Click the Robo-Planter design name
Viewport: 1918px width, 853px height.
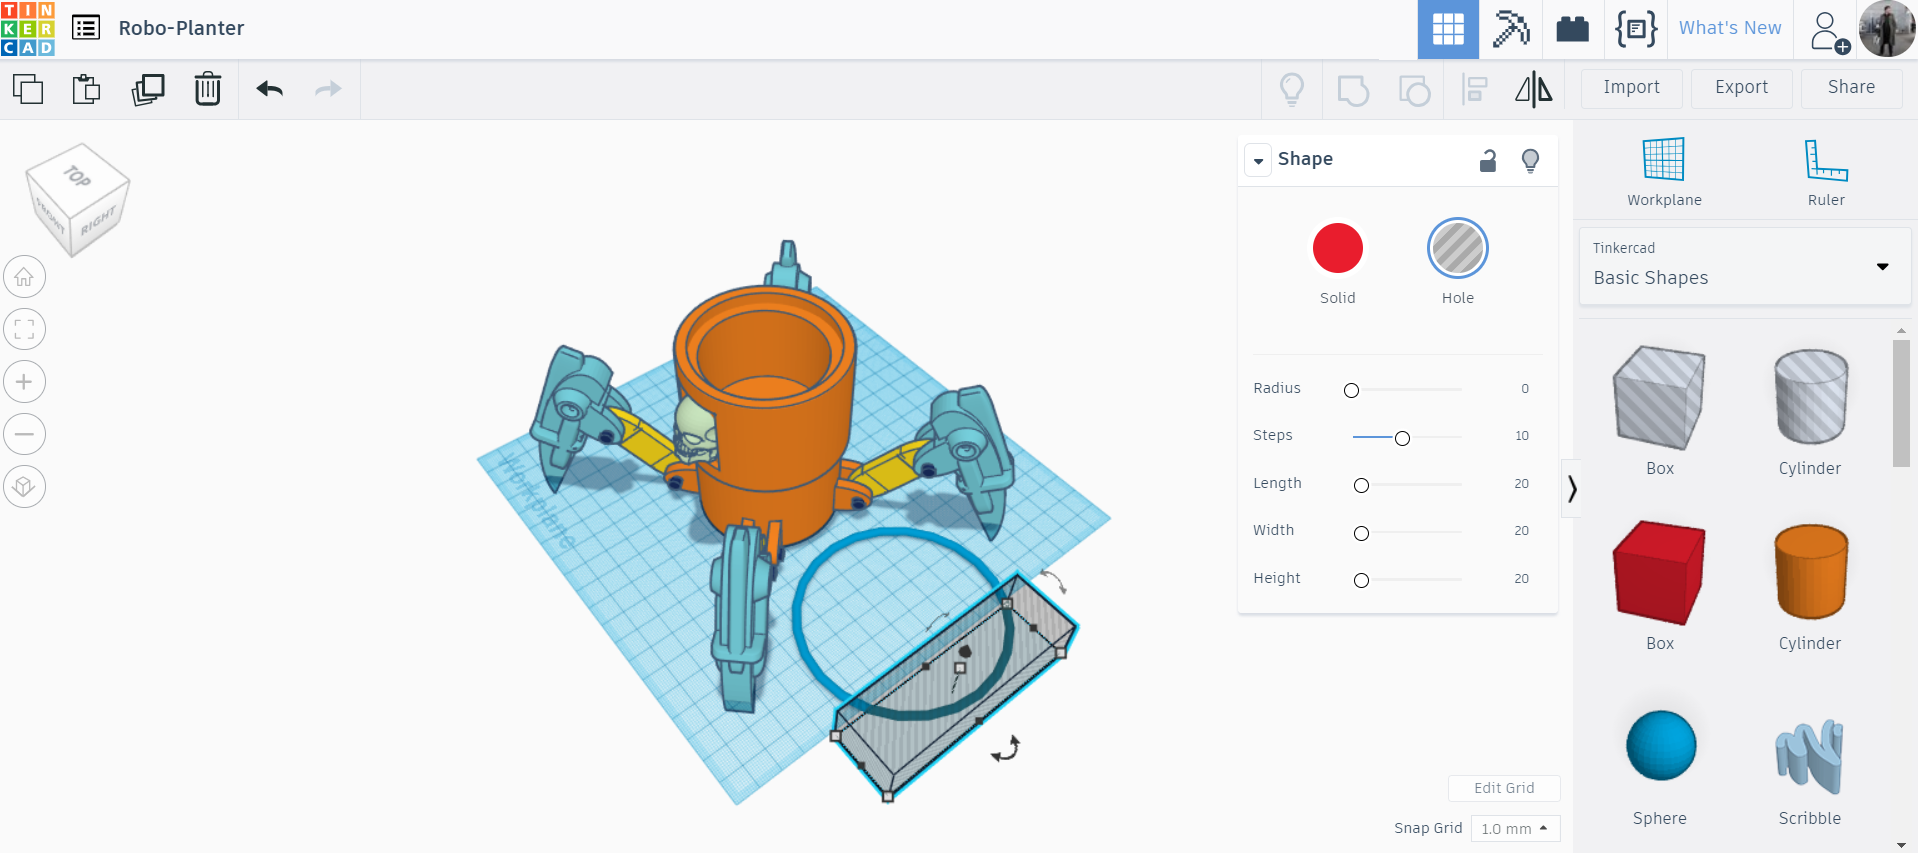coord(181,28)
